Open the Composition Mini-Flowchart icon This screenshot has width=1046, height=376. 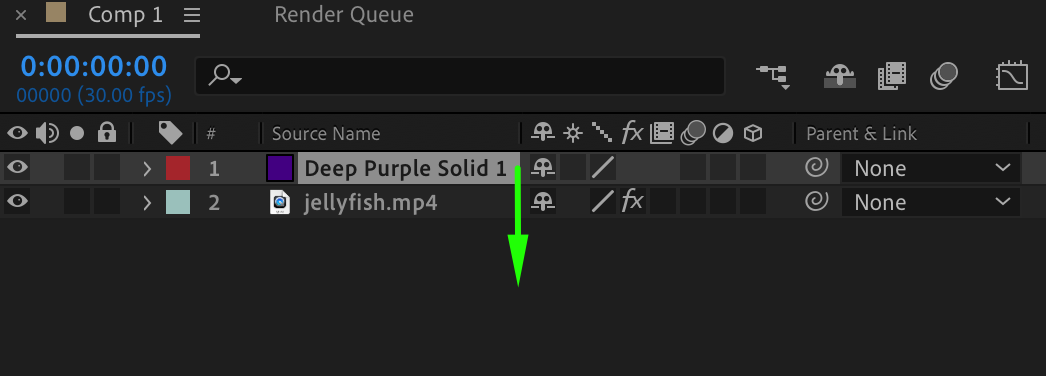[x=773, y=77]
